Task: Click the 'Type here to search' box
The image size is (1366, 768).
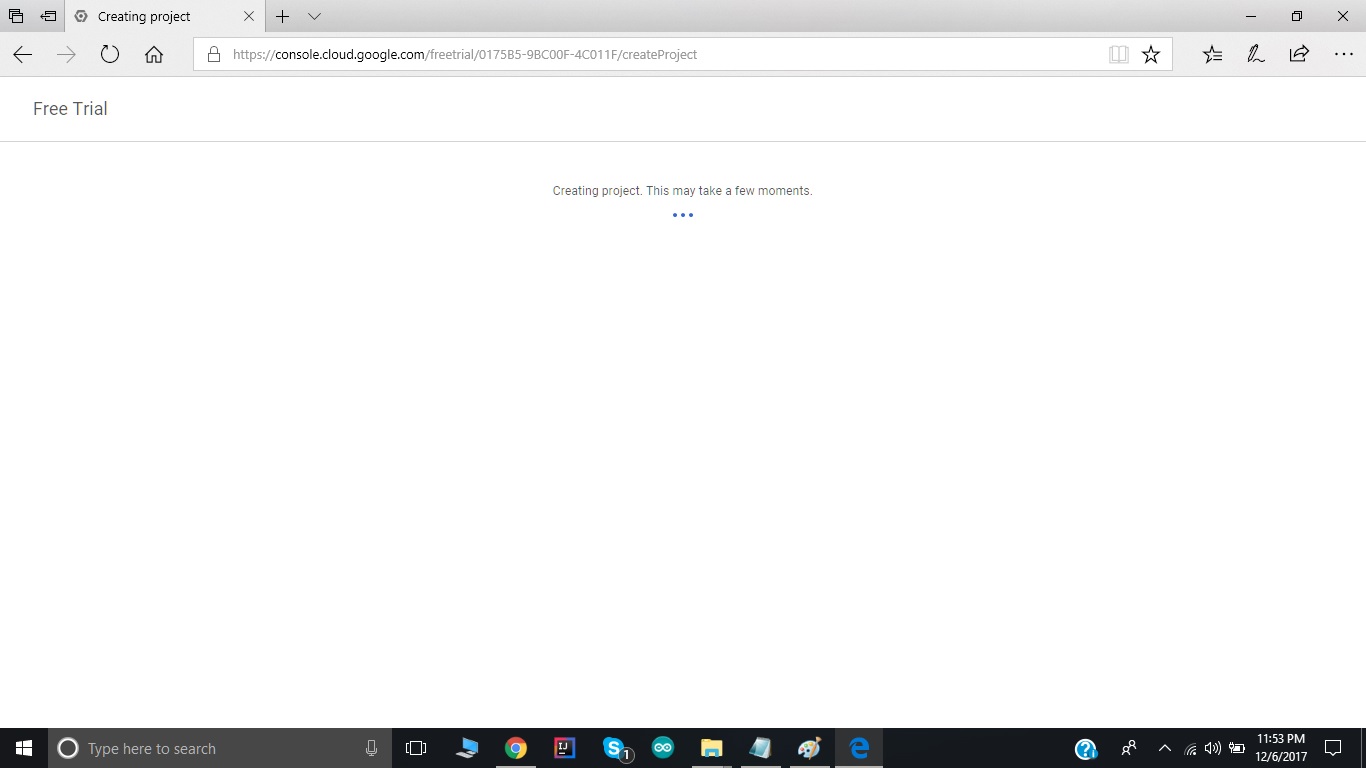Action: (220, 748)
